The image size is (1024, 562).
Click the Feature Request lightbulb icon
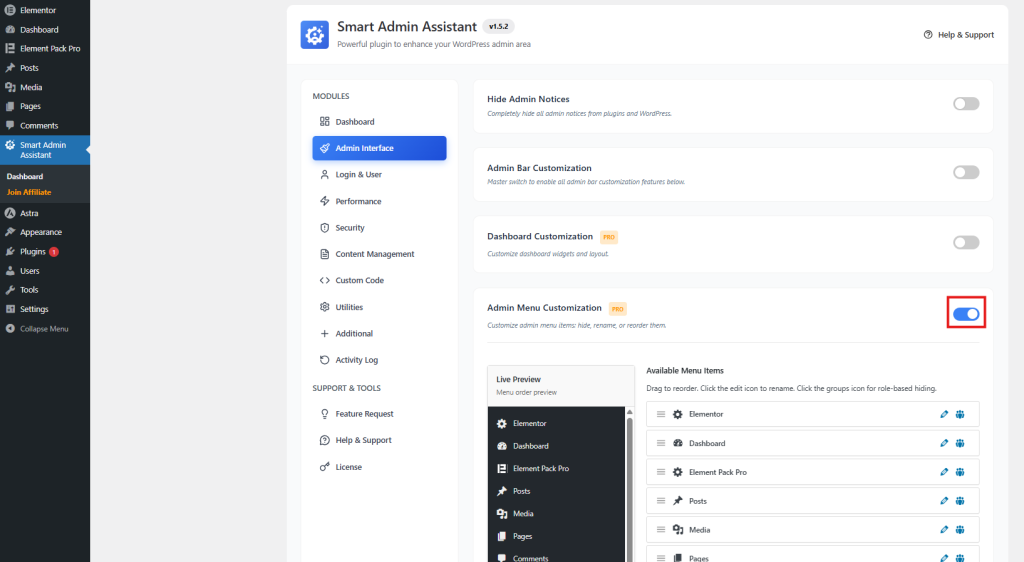[x=325, y=414]
